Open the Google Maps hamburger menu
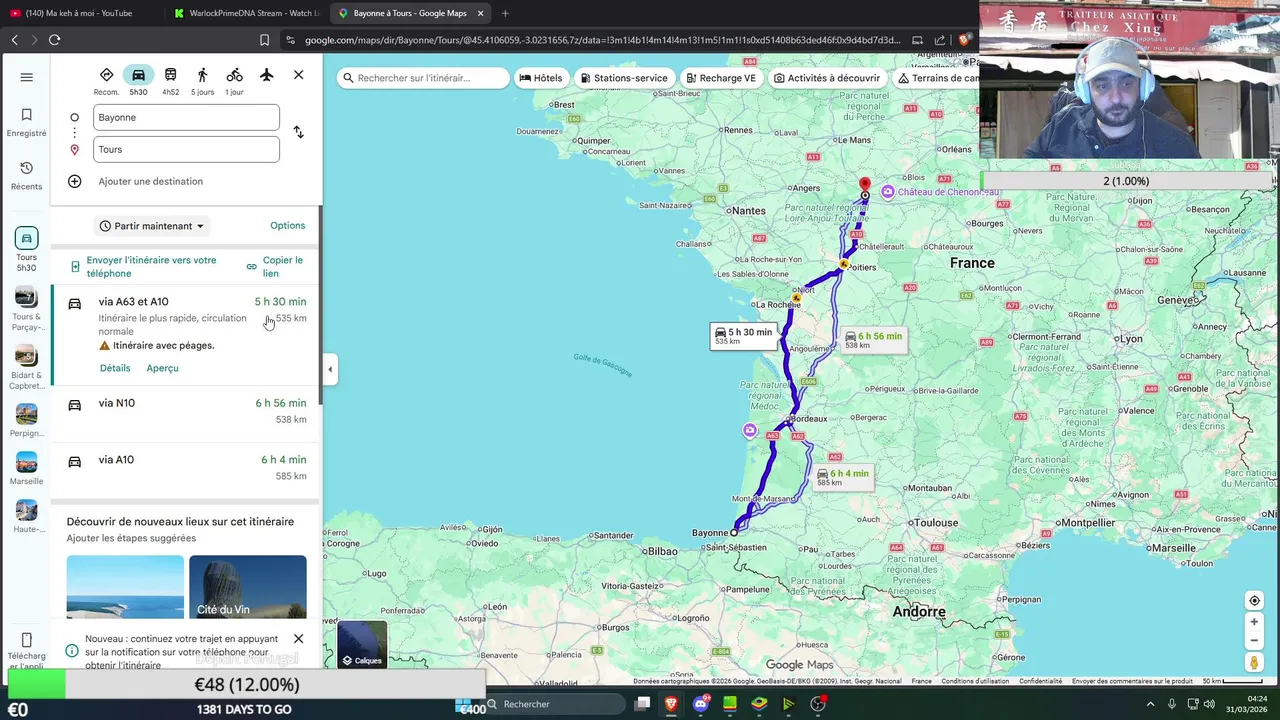Screen dimensions: 1280x720 pyautogui.click(x=27, y=77)
